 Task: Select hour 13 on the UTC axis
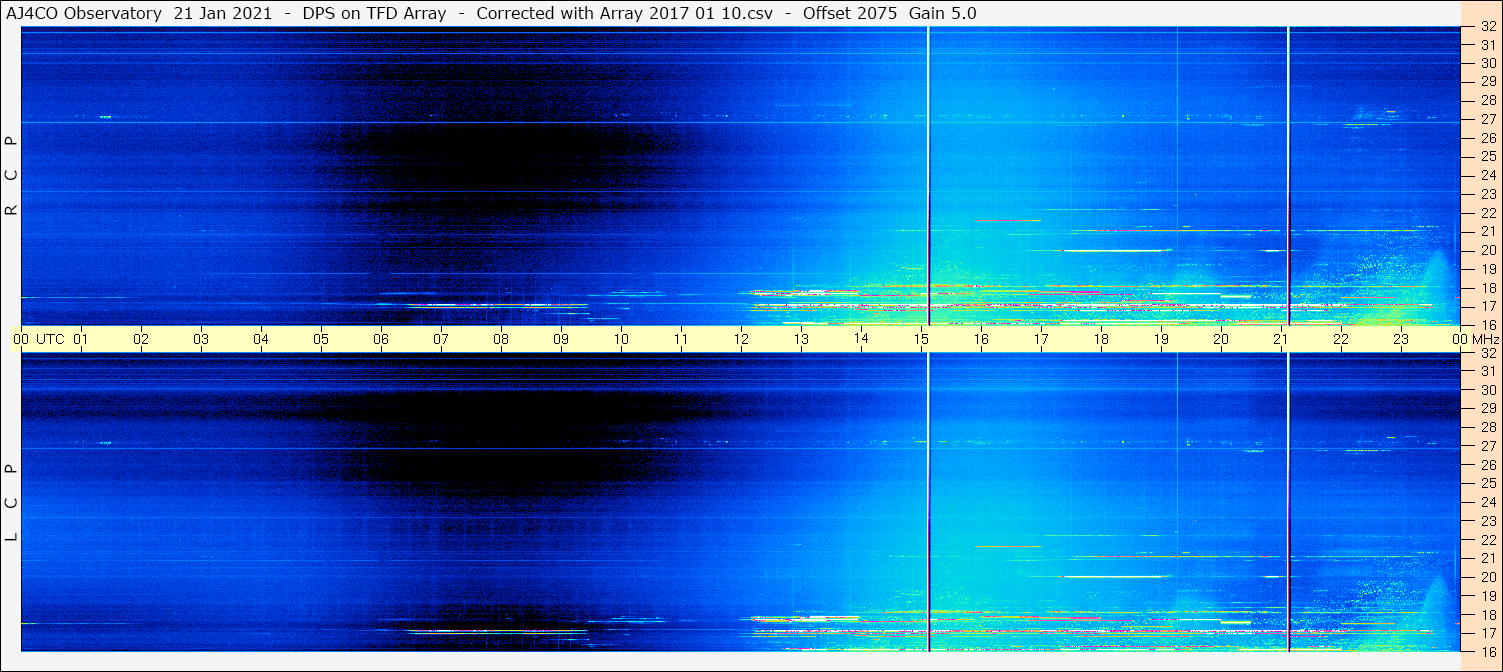[801, 340]
